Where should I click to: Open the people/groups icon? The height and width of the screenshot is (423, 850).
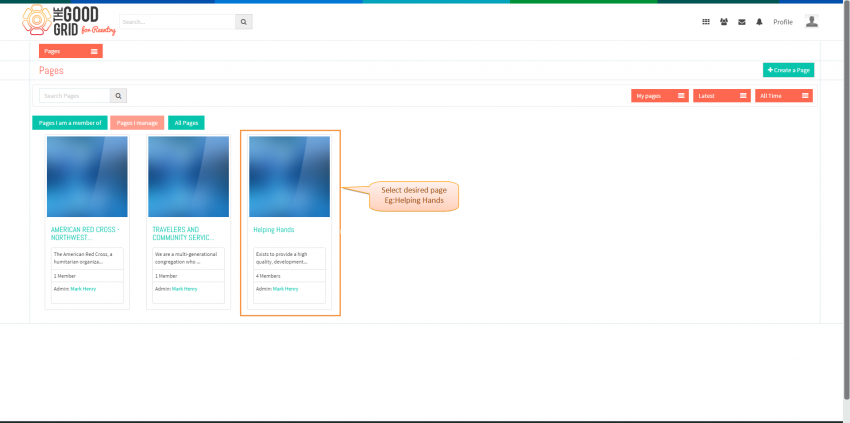pos(724,22)
